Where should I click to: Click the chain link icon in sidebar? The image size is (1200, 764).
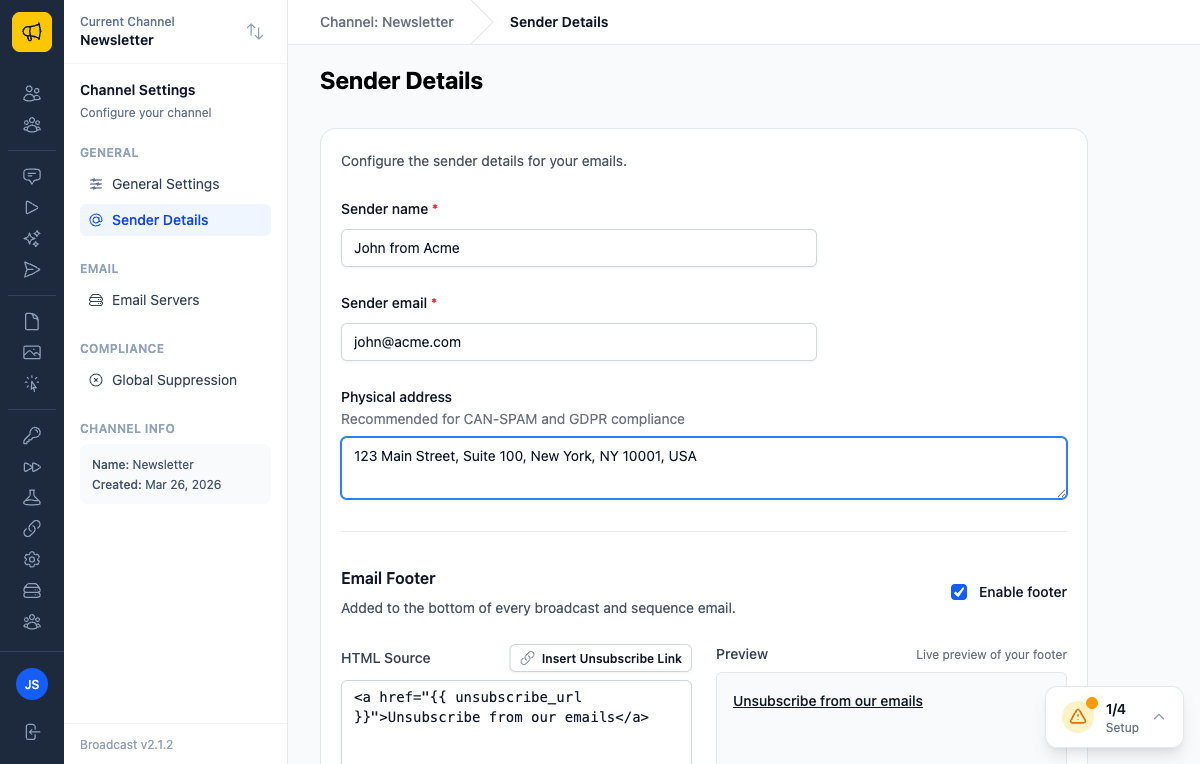(32, 528)
